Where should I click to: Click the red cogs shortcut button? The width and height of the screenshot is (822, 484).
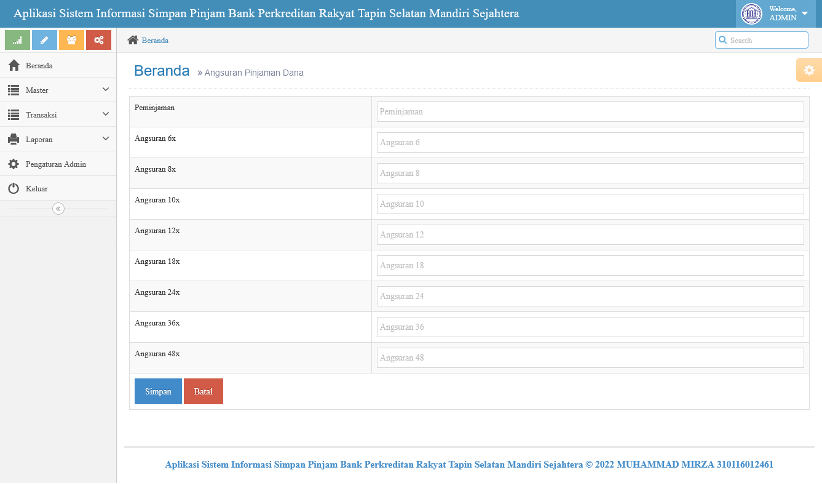(x=99, y=40)
